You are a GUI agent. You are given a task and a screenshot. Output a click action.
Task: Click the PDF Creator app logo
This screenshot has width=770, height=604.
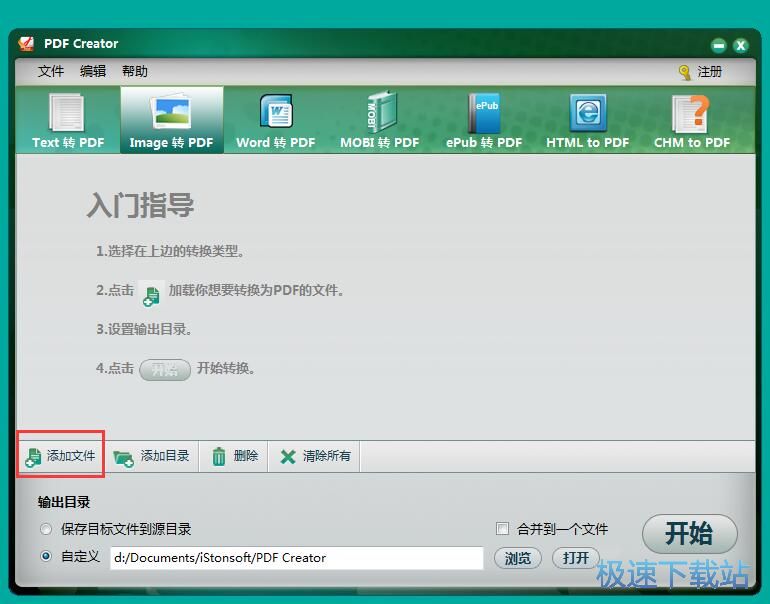(27, 43)
